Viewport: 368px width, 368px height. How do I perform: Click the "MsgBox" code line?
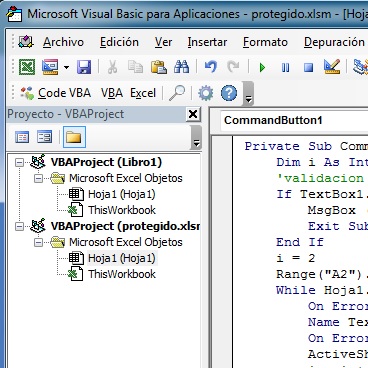click(x=338, y=210)
